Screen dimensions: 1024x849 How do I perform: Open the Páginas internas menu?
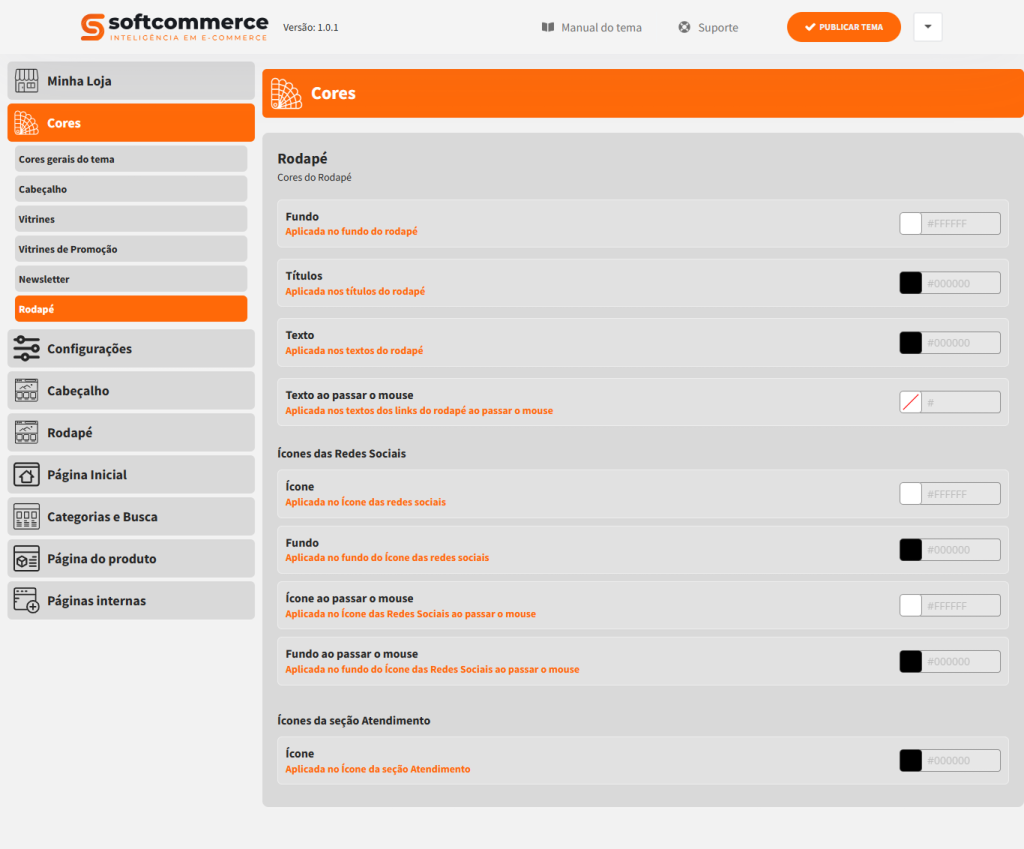tap(131, 600)
